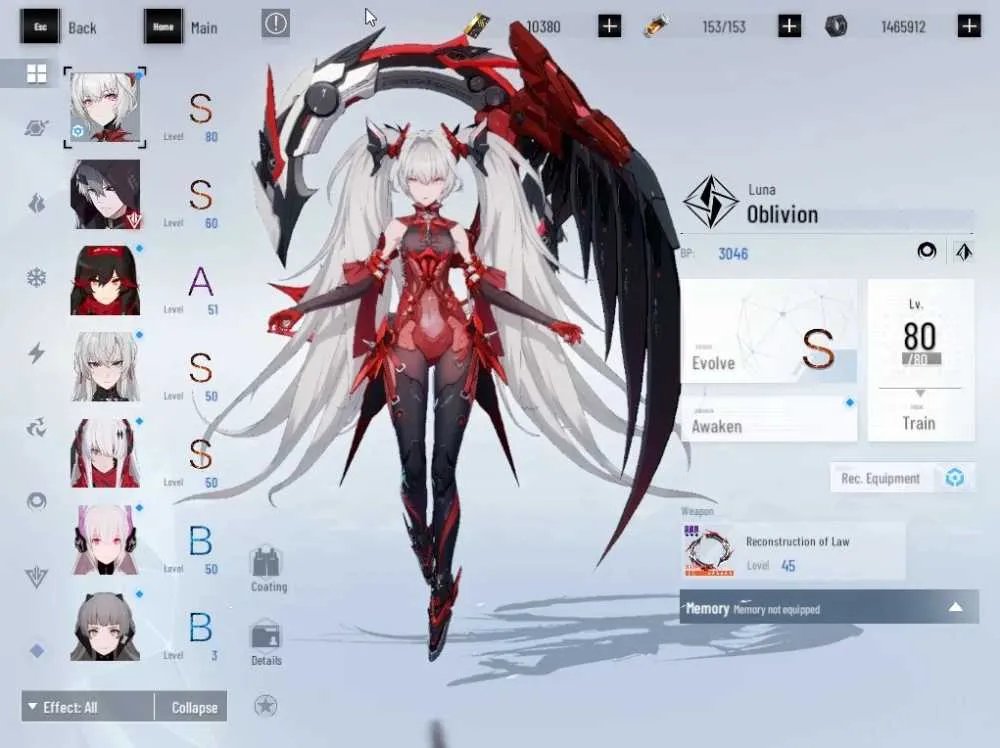Image resolution: width=1000 pixels, height=748 pixels.
Task: Filter characters by fire element icon
Action: pyautogui.click(x=36, y=203)
